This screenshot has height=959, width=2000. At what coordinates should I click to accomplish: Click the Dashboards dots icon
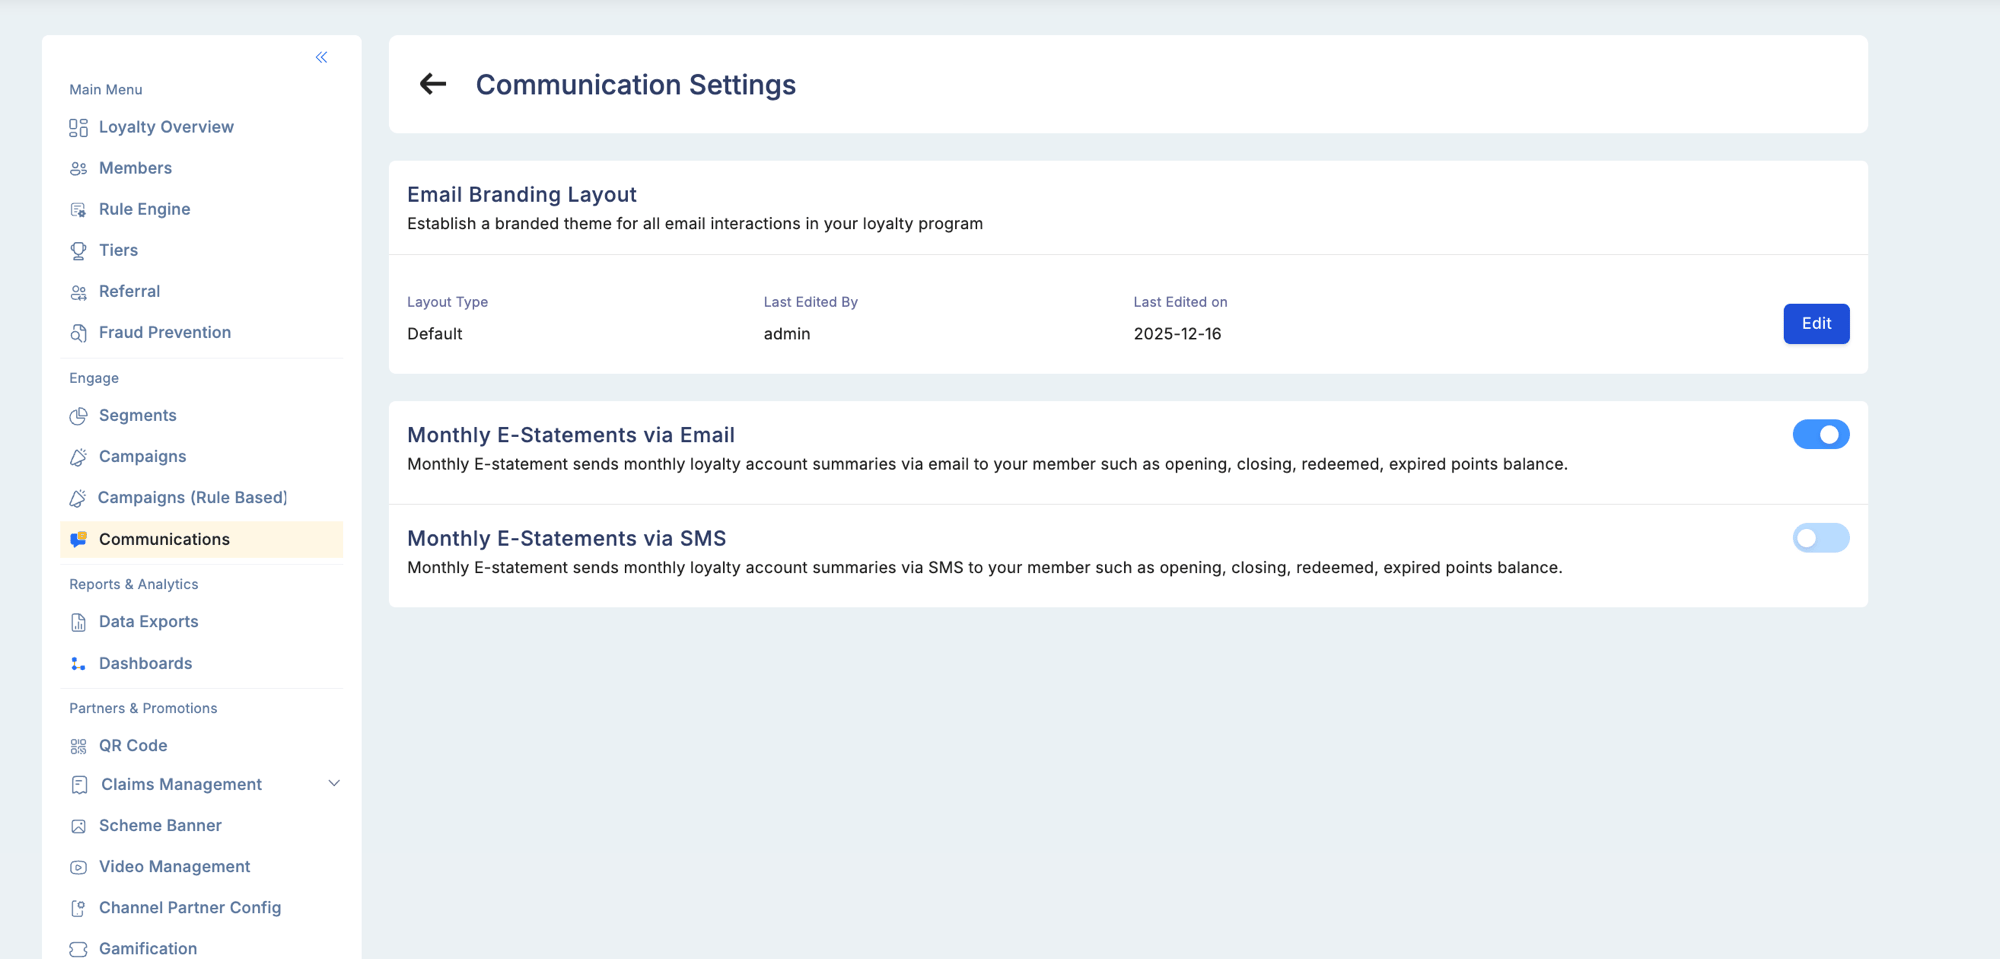pos(78,664)
